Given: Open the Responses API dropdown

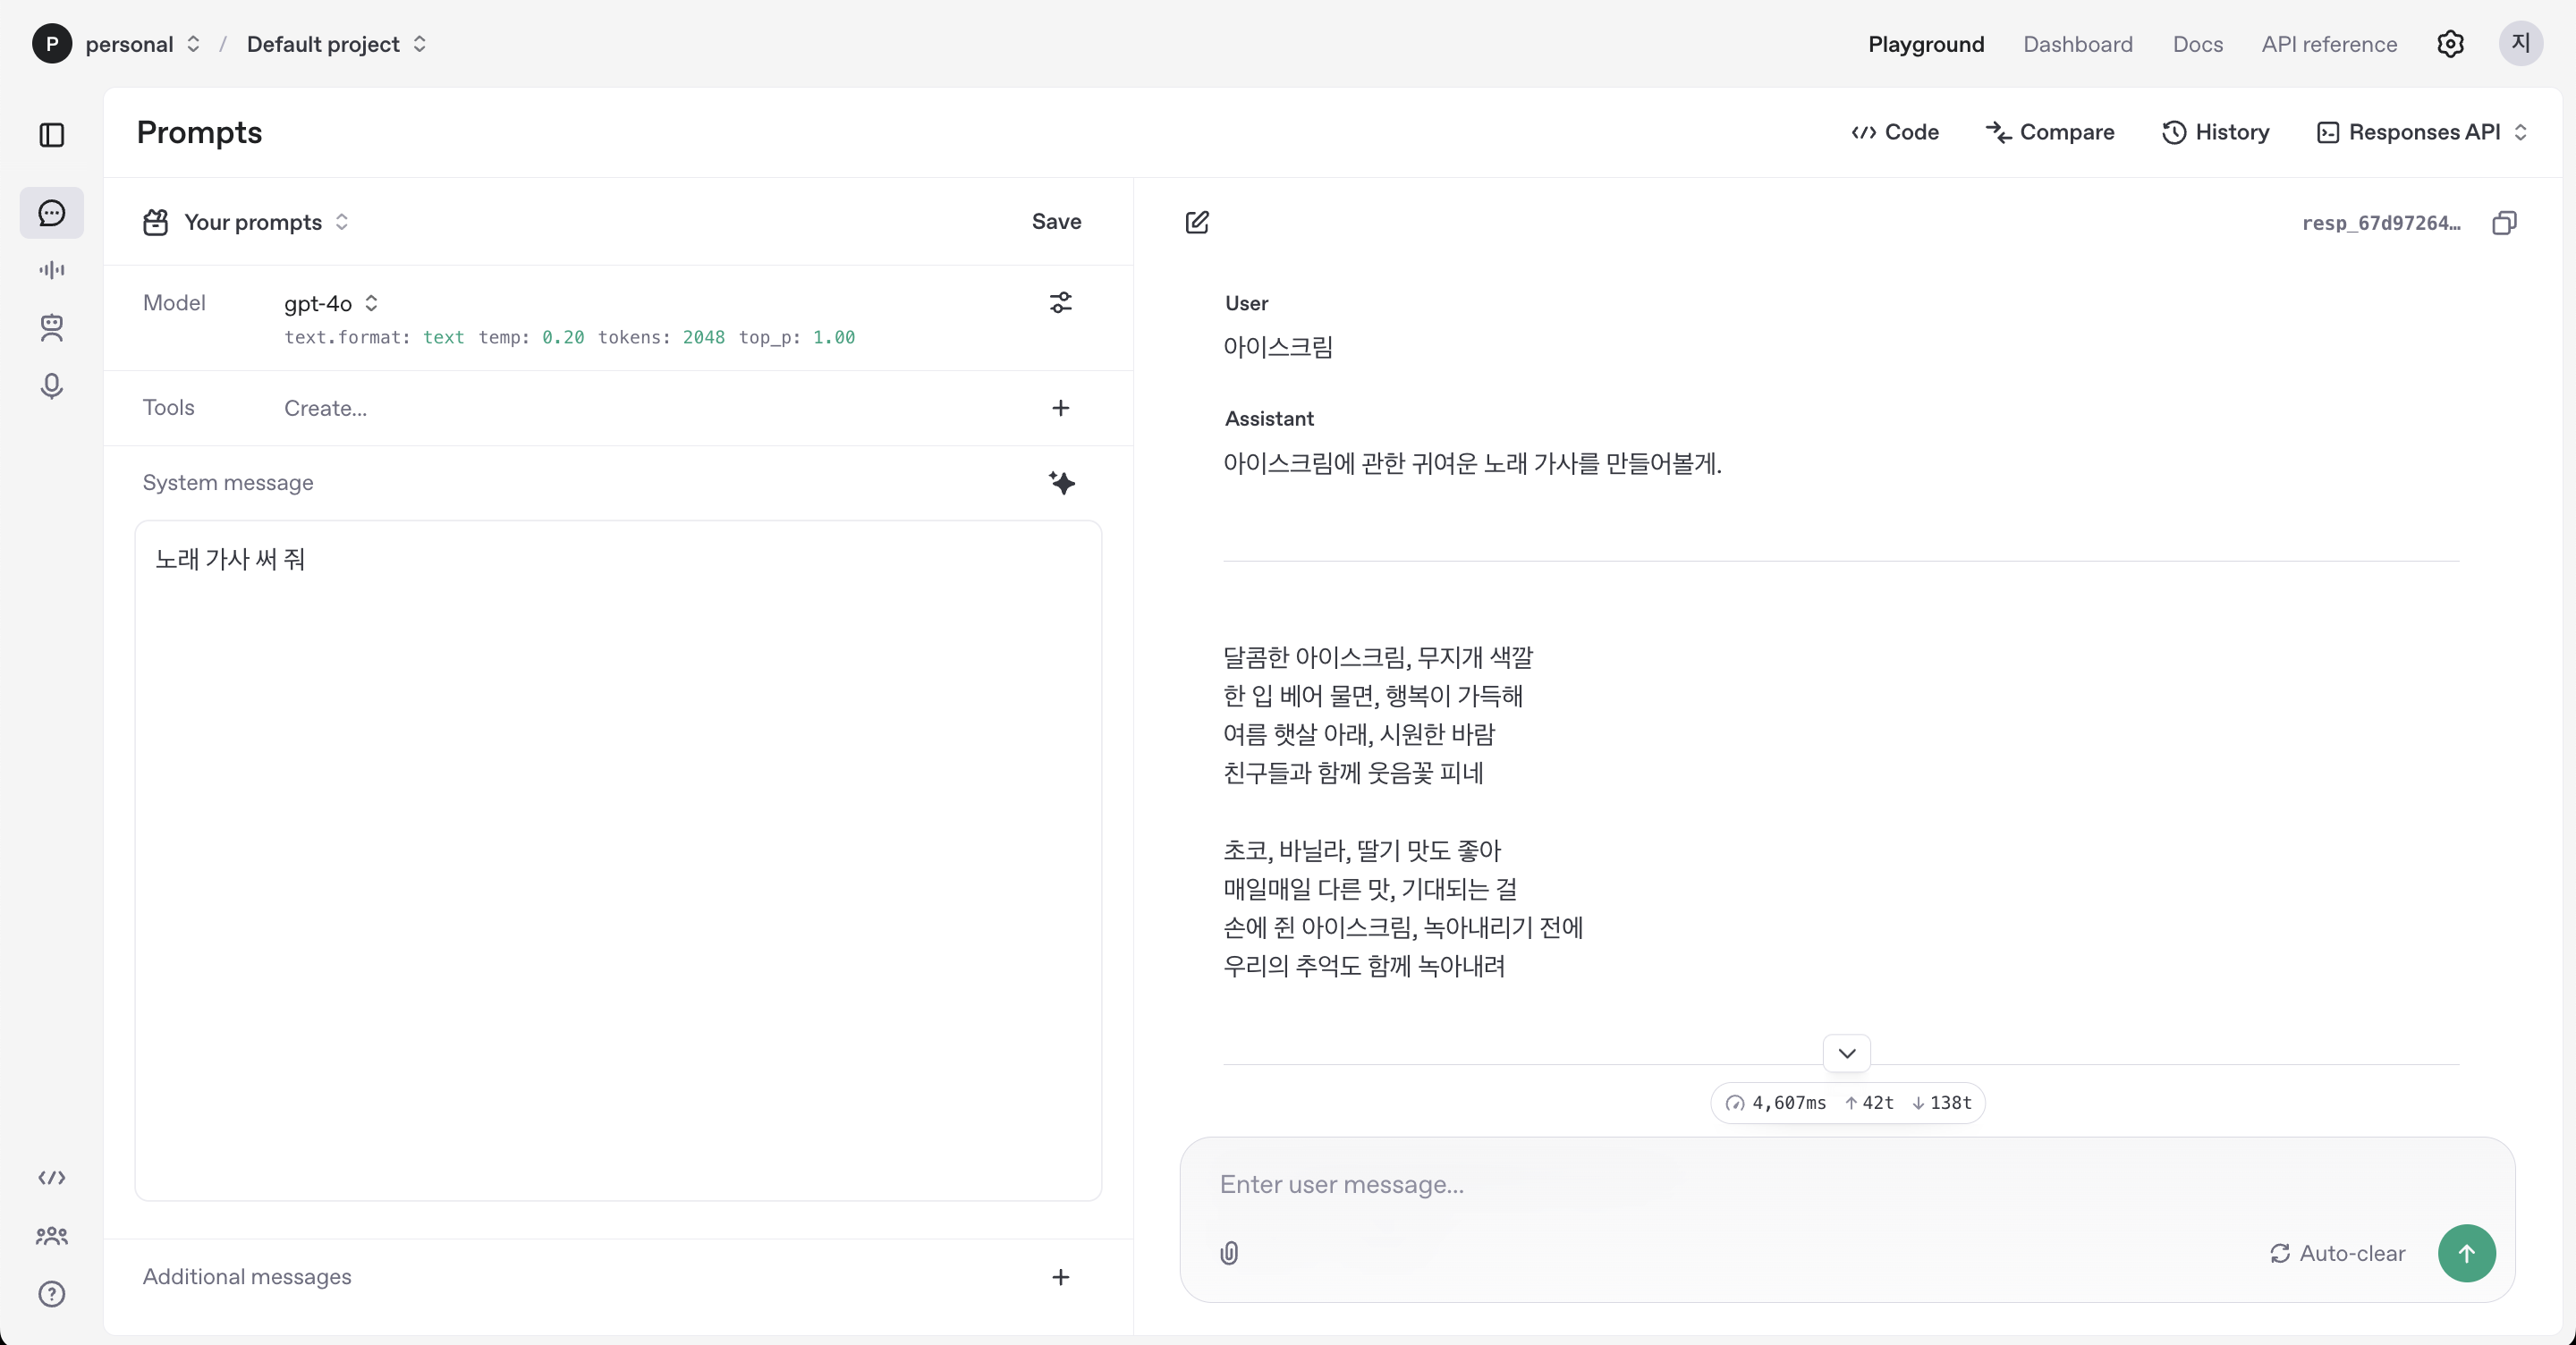Looking at the screenshot, I should click(2423, 132).
